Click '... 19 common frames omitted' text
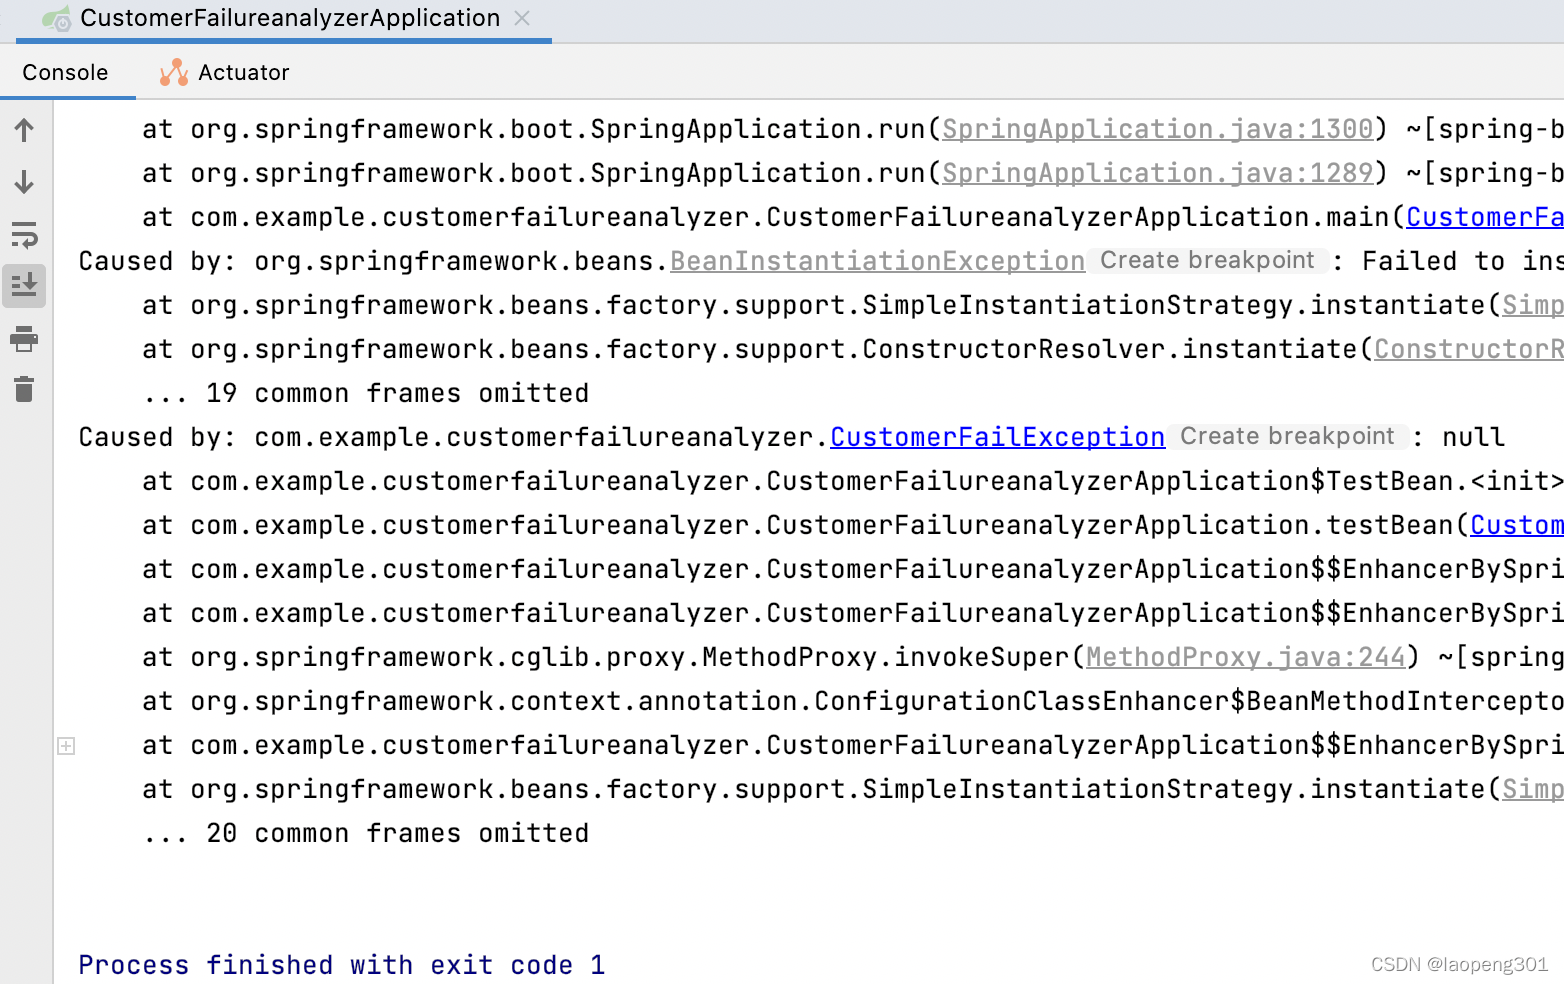1564x984 pixels. (x=366, y=393)
